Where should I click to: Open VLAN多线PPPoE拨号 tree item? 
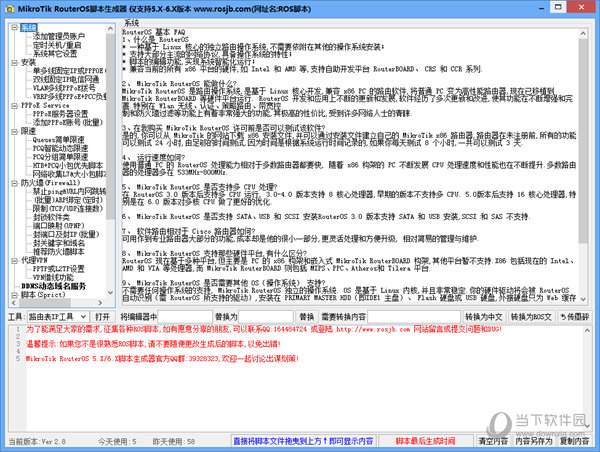coord(64,88)
